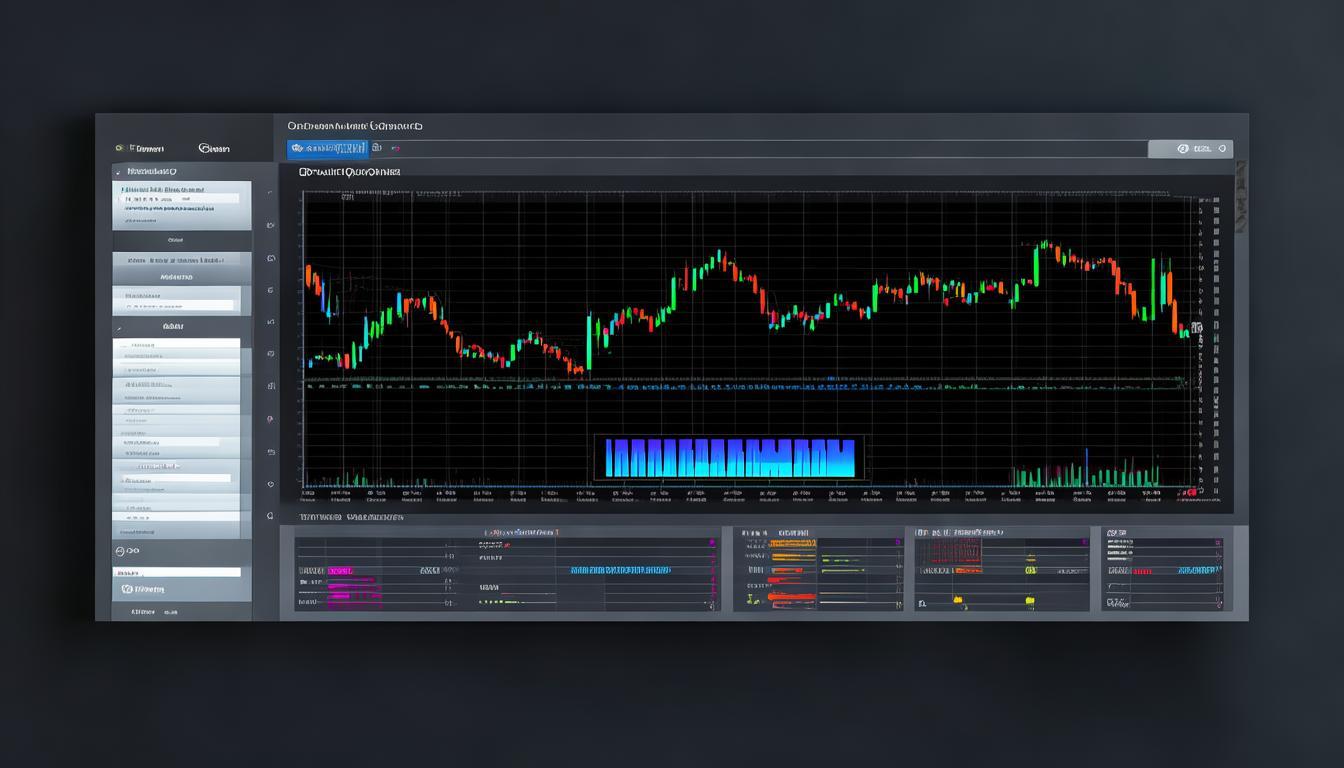Select the second header item in the sidebar top row

coord(214,148)
